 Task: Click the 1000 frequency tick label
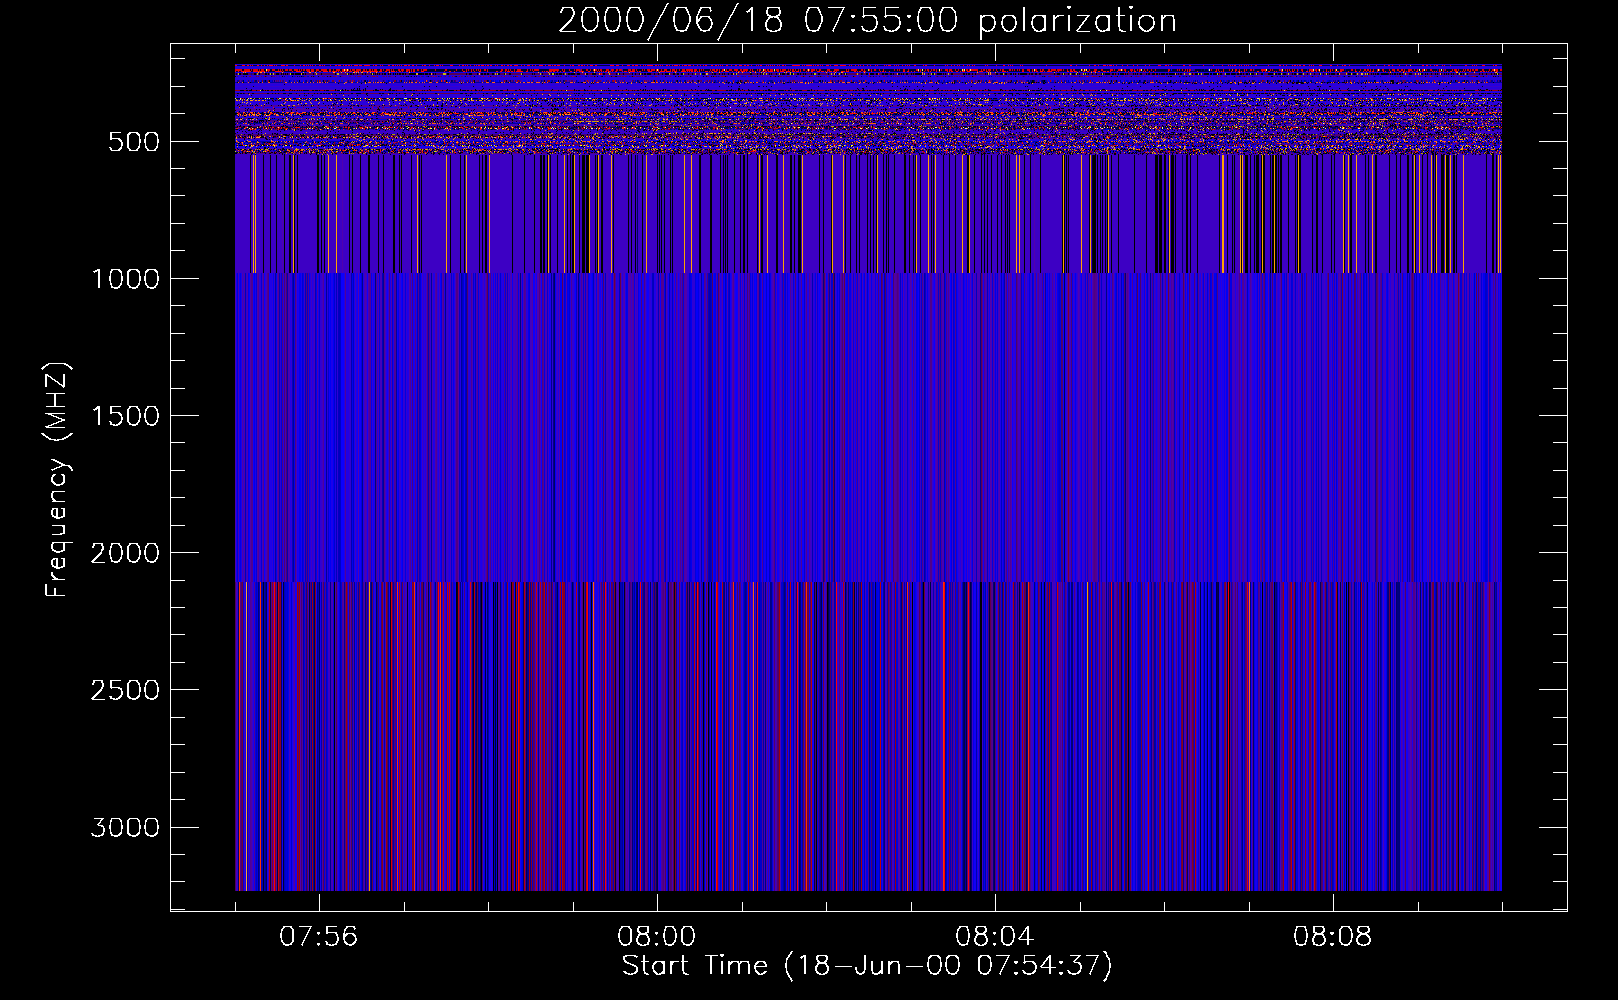[x=125, y=279]
